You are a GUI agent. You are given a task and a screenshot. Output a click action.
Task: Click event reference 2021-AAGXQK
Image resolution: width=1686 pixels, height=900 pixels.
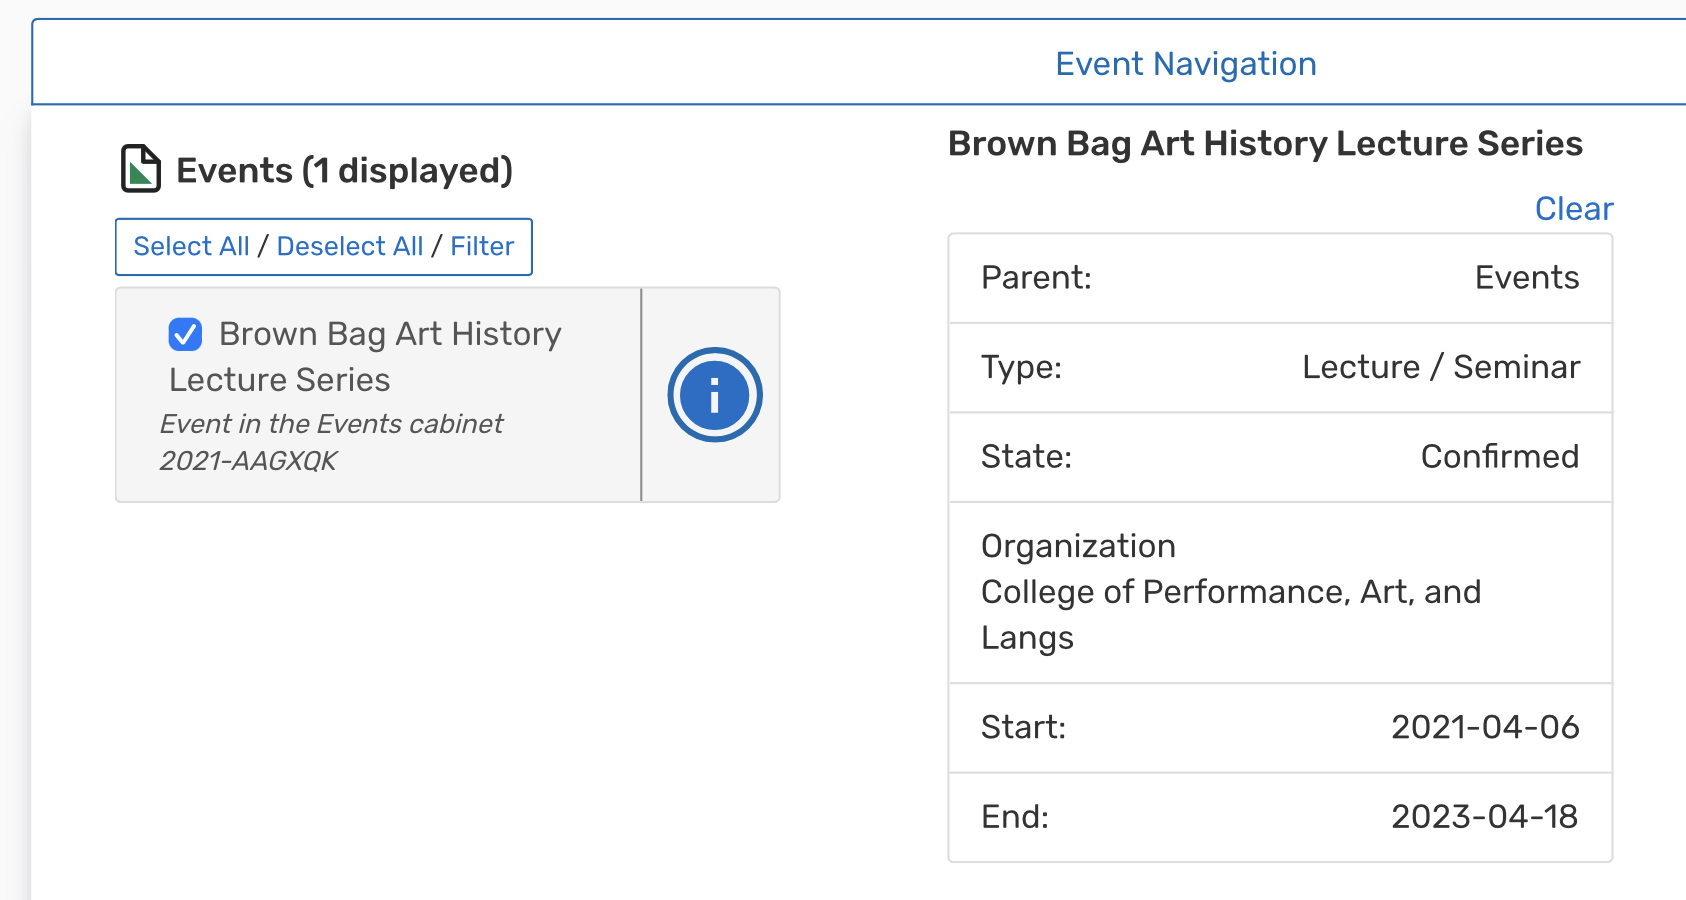tap(248, 461)
